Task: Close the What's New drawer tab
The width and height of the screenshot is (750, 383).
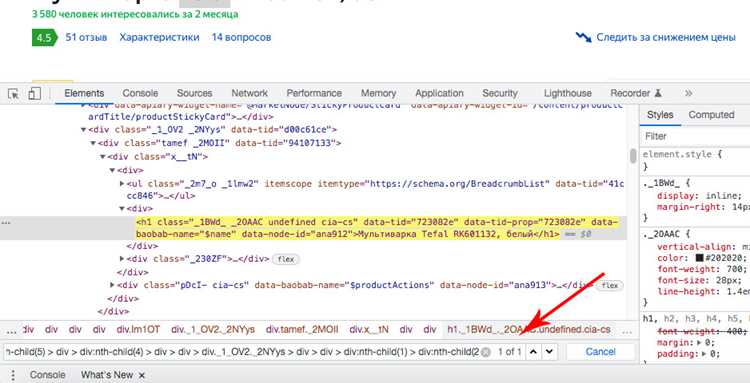Action: click(142, 375)
